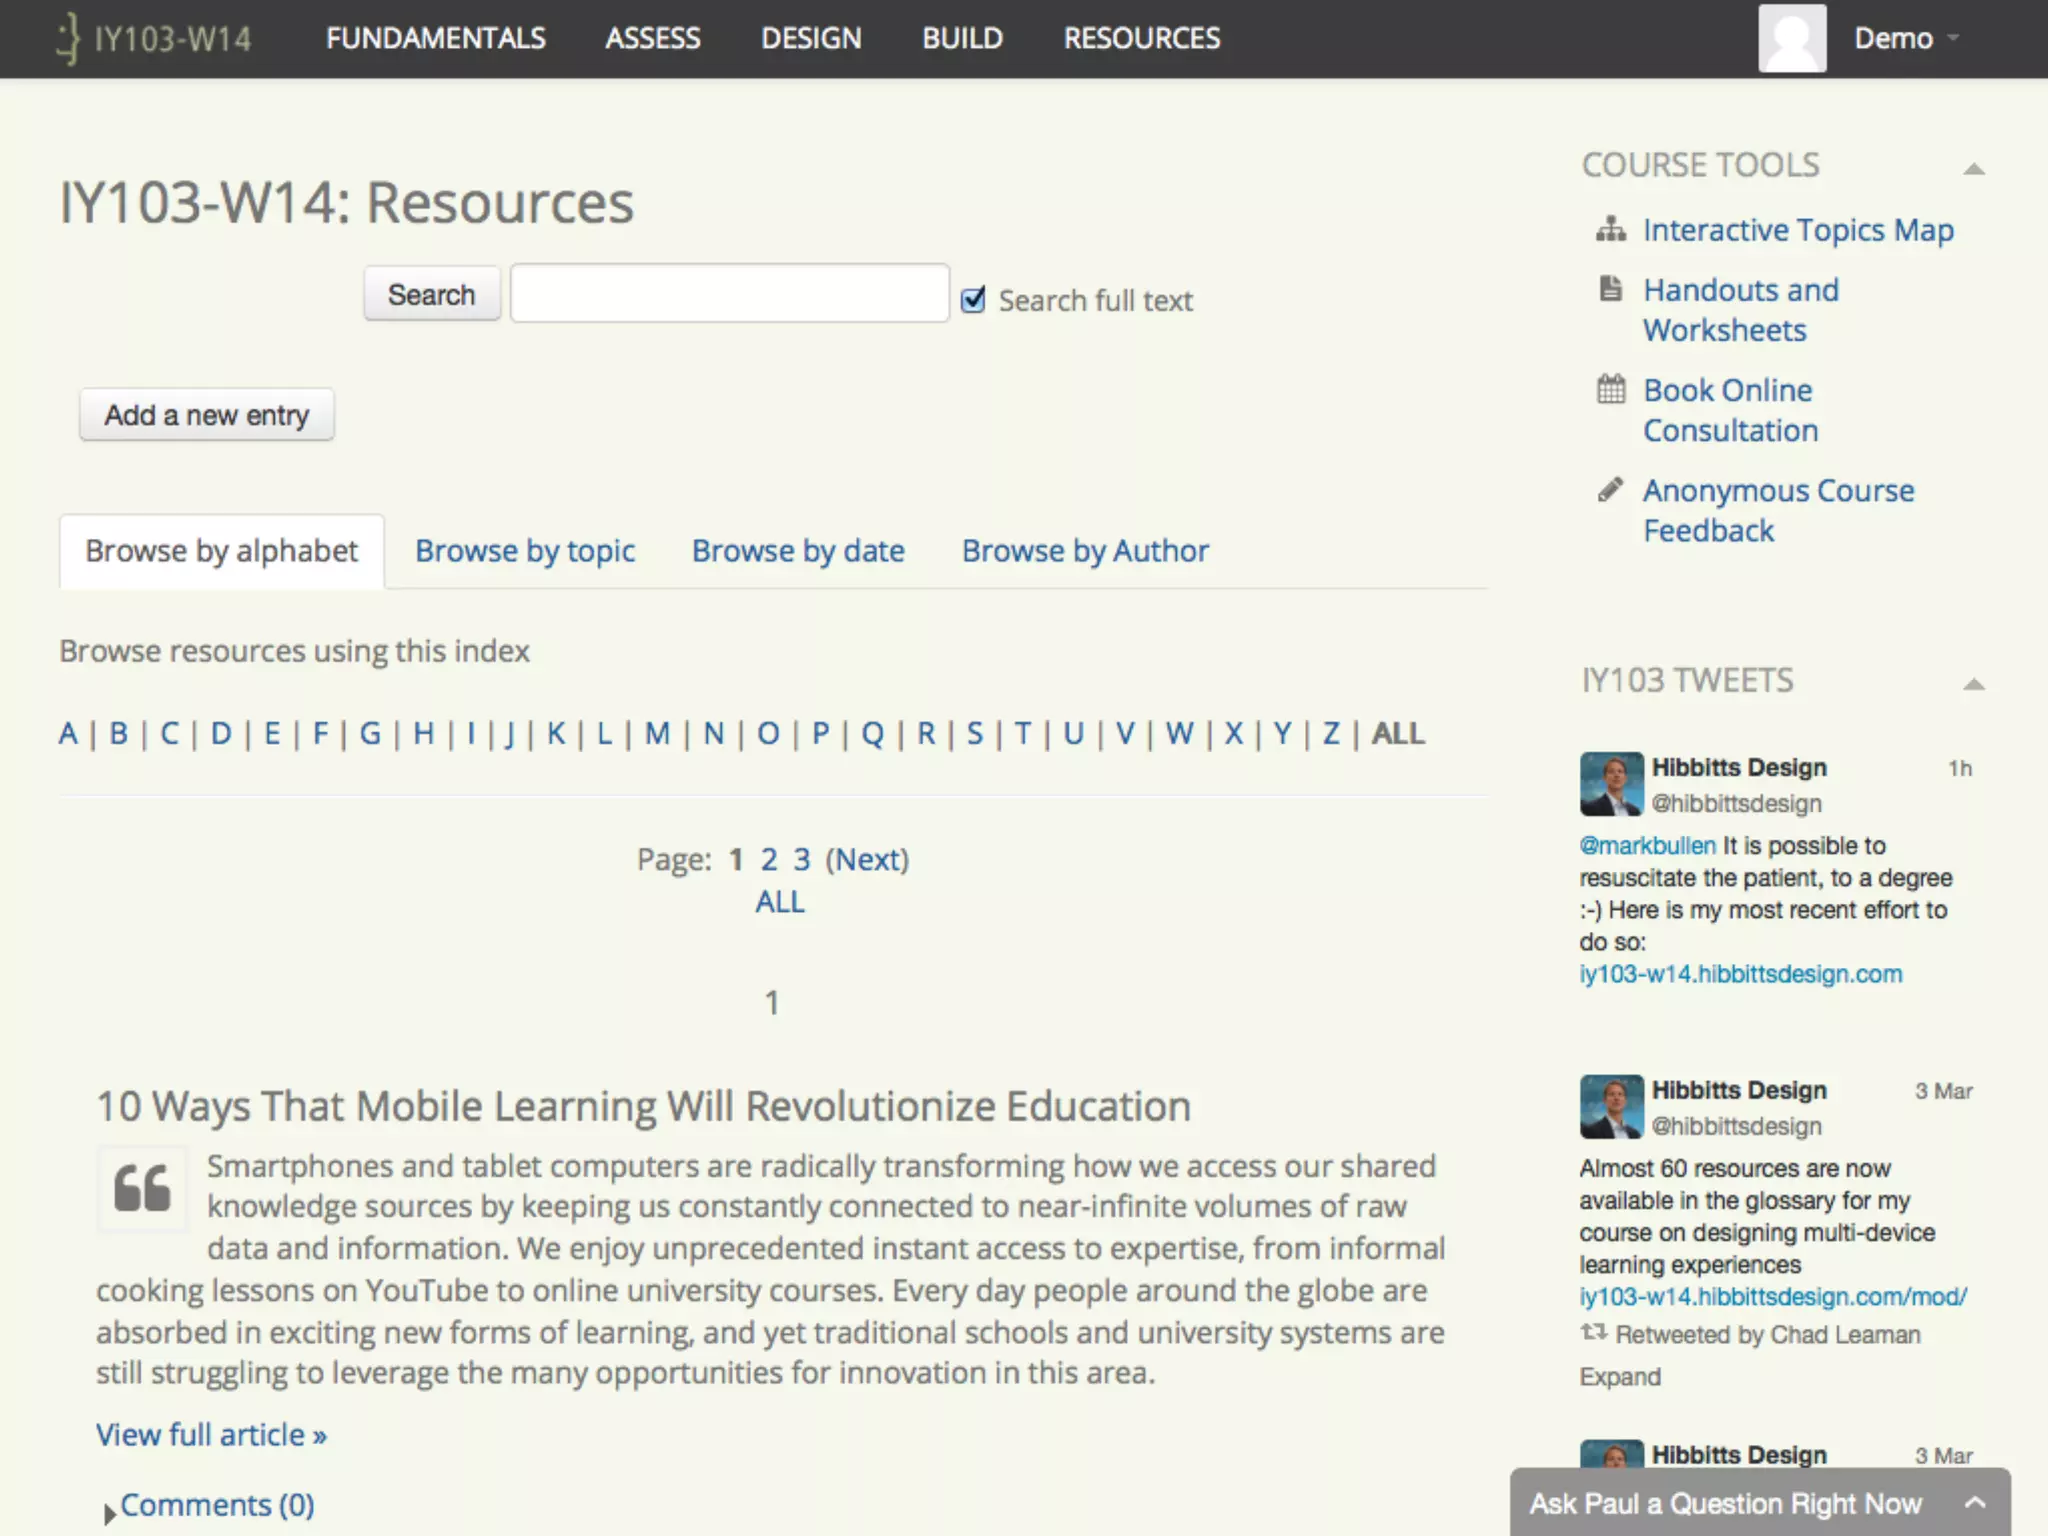Click the Anonymous Course Feedback pencil icon
The width and height of the screenshot is (2048, 1536).
click(1610, 489)
